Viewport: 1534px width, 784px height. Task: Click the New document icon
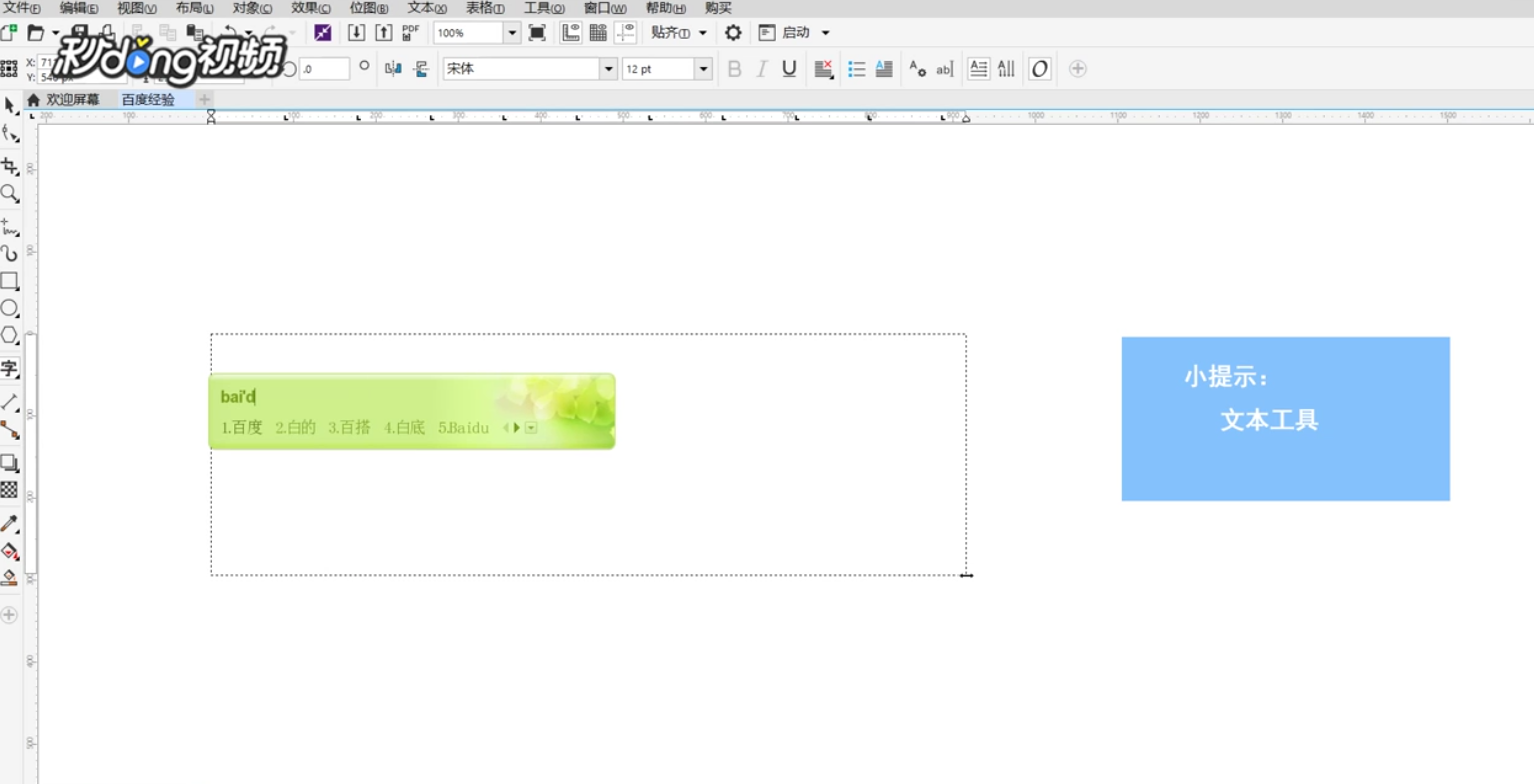(x=9, y=32)
